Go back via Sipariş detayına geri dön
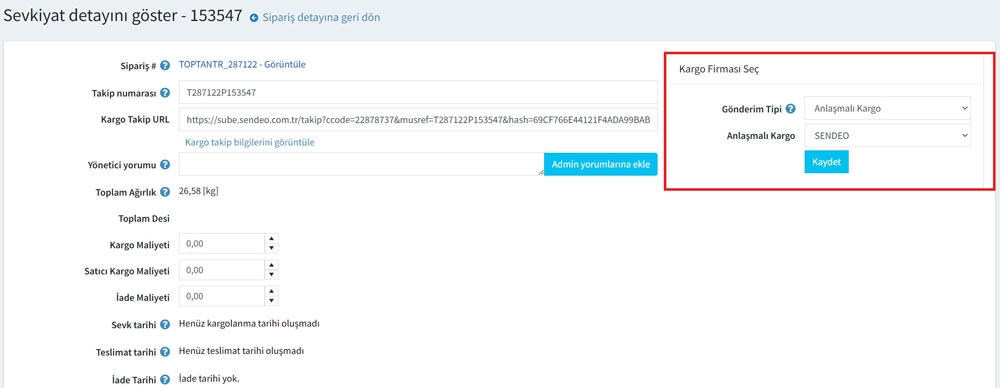This screenshot has height=388, width=1000. tap(316, 18)
